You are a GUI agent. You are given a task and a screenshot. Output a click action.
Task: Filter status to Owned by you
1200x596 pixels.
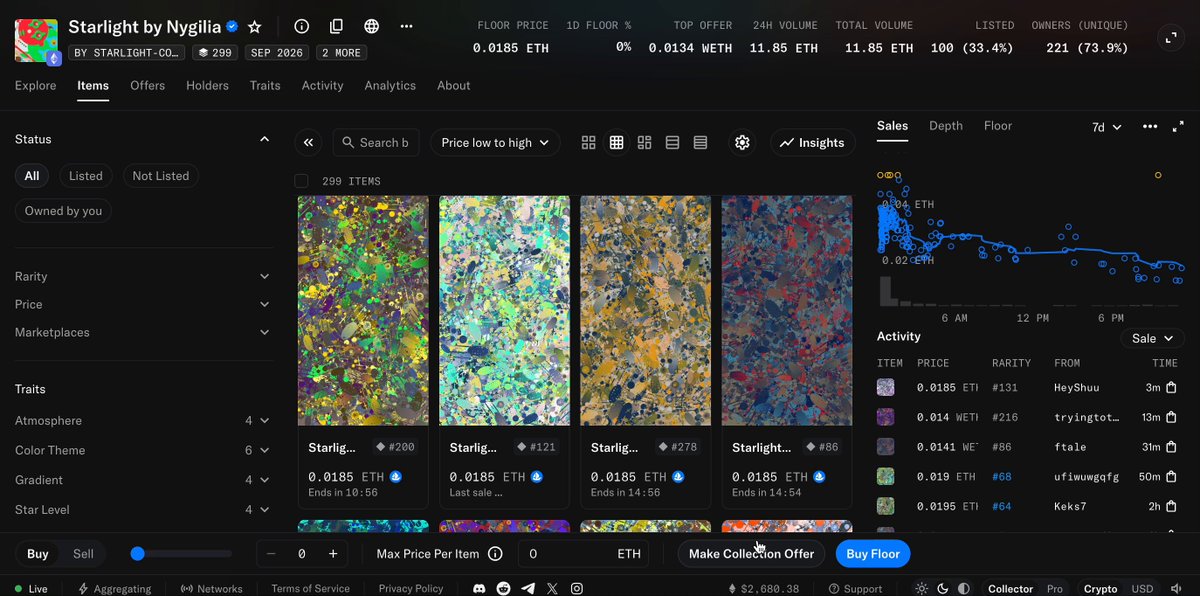click(64, 211)
